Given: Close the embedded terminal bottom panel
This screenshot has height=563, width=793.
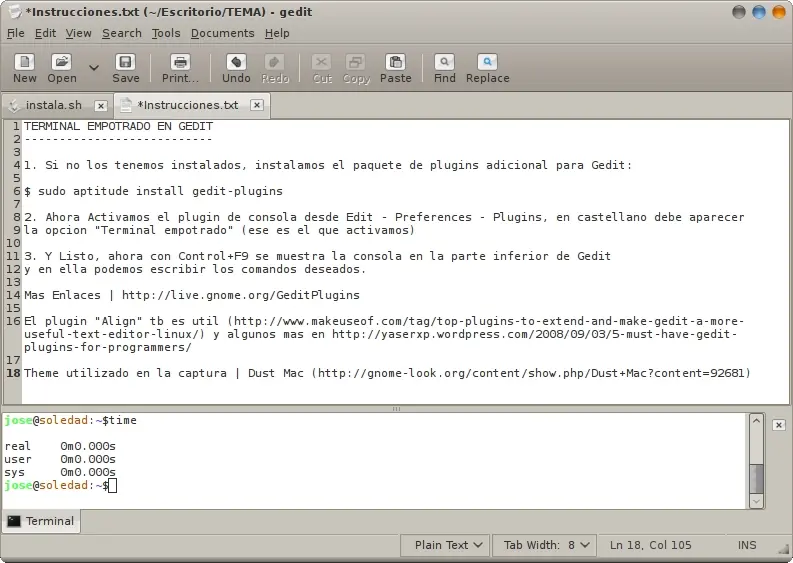Looking at the screenshot, I should (x=779, y=425).
